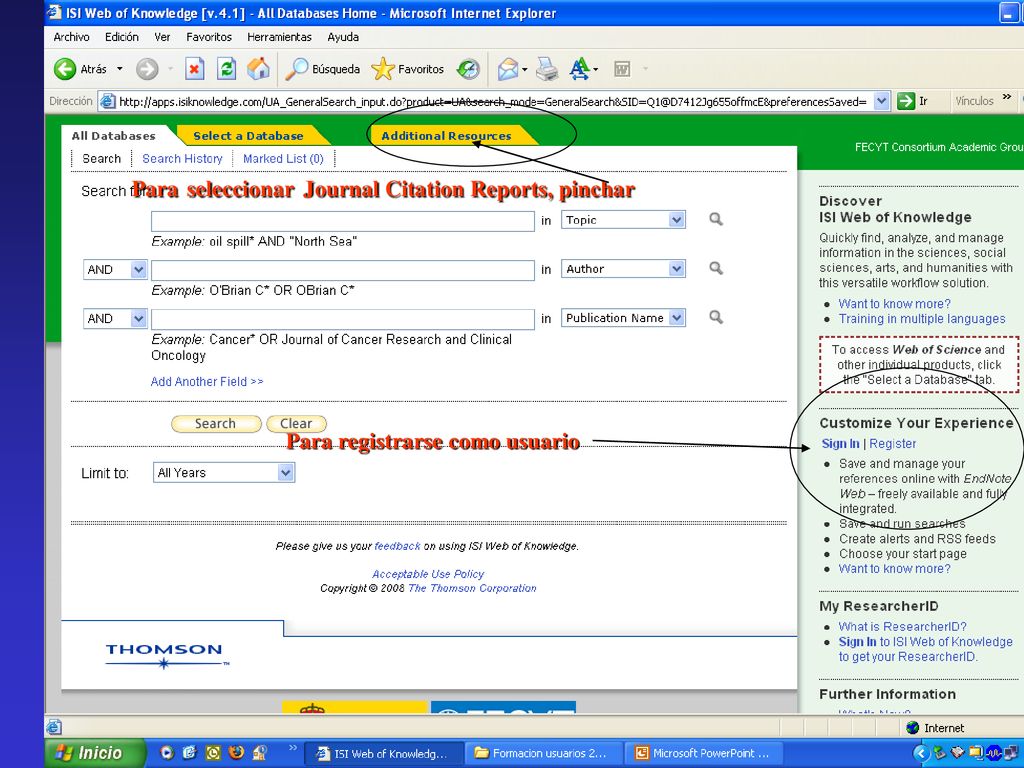Open the Back button history dropdown arrow
1024x768 pixels.
(120, 69)
